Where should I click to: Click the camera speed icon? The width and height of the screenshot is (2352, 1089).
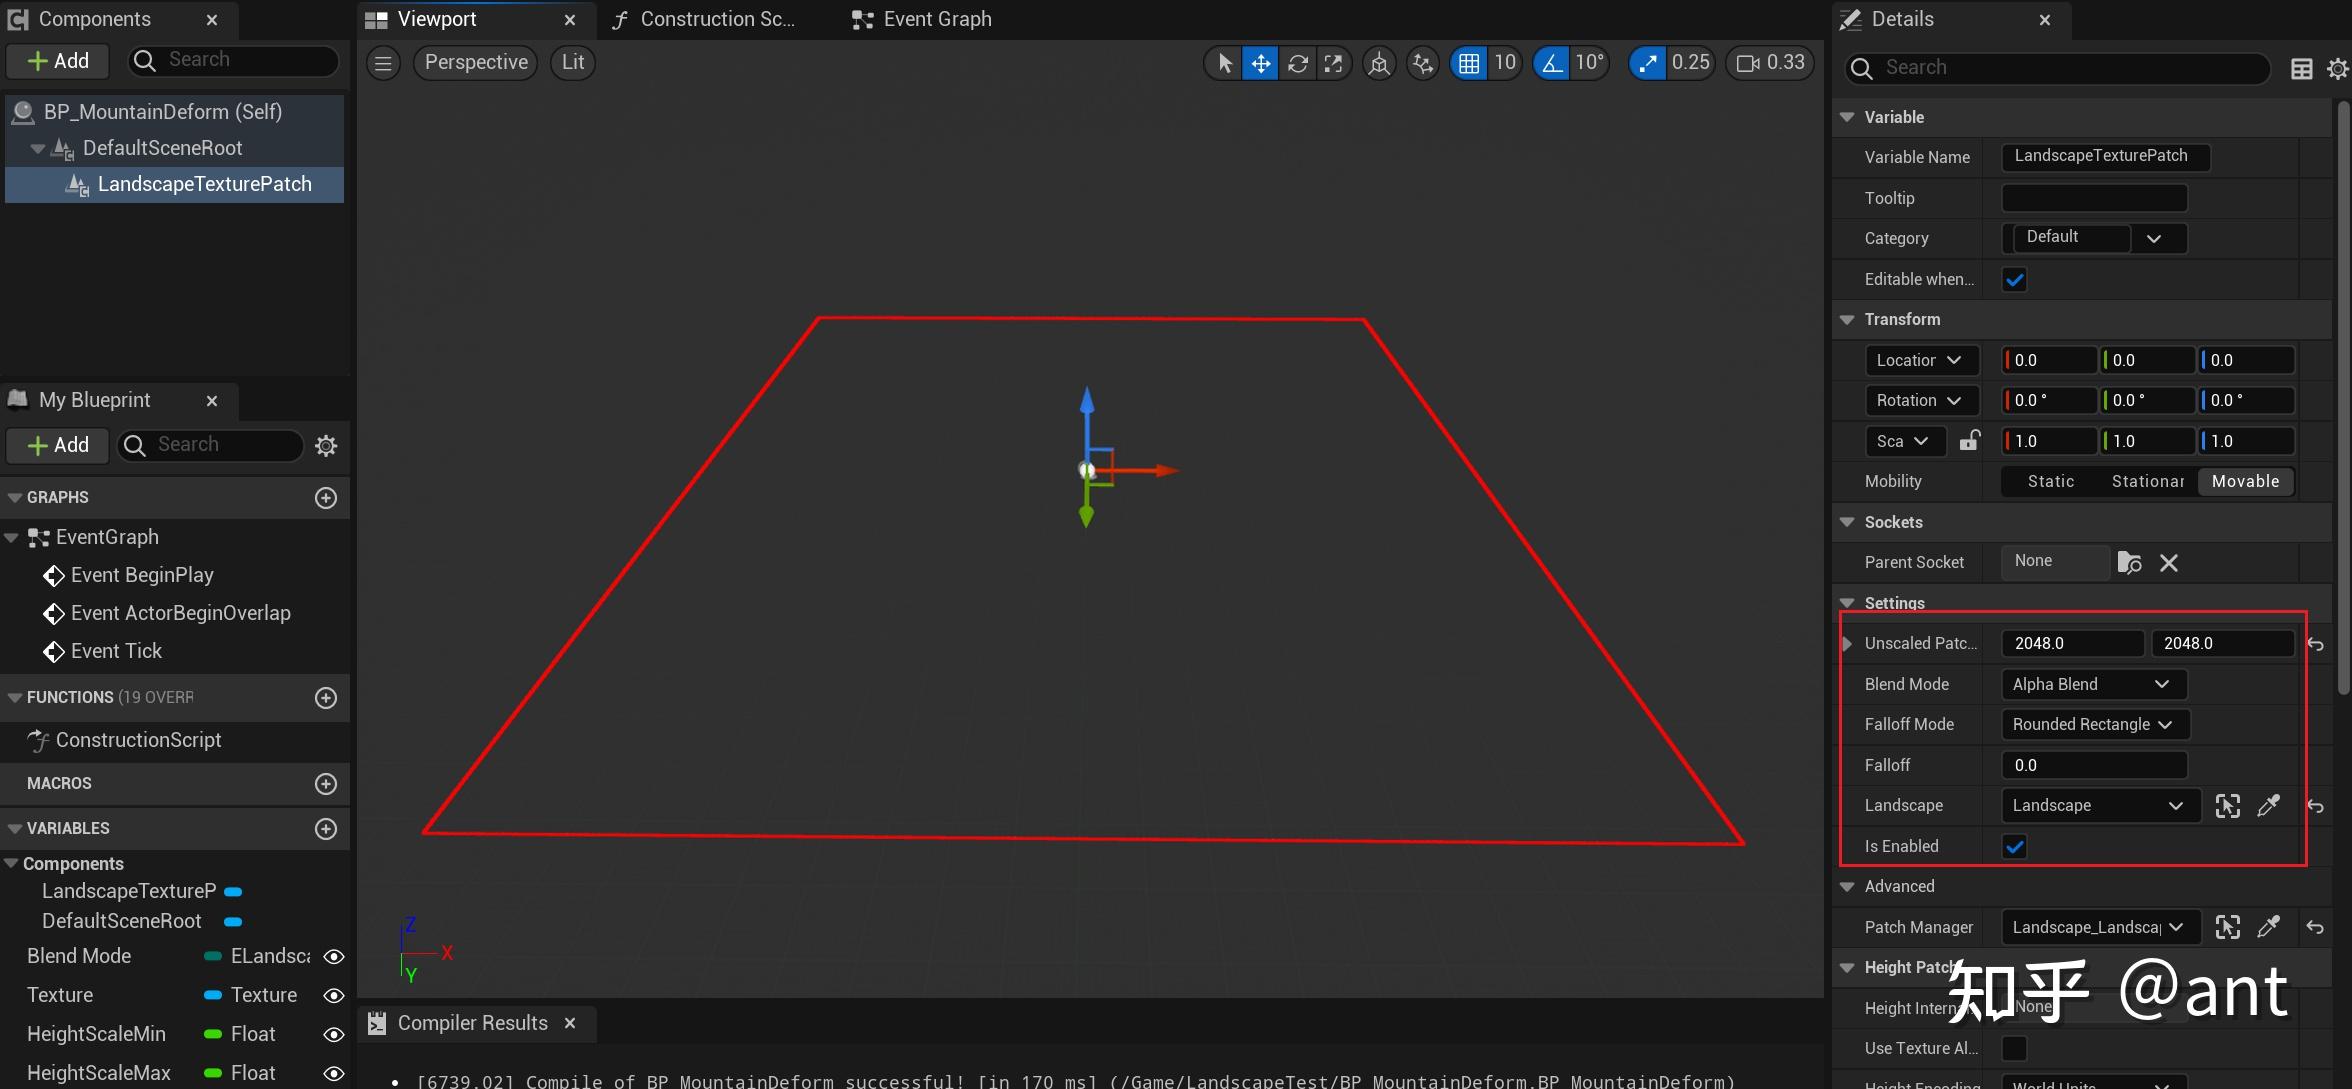coord(1747,64)
